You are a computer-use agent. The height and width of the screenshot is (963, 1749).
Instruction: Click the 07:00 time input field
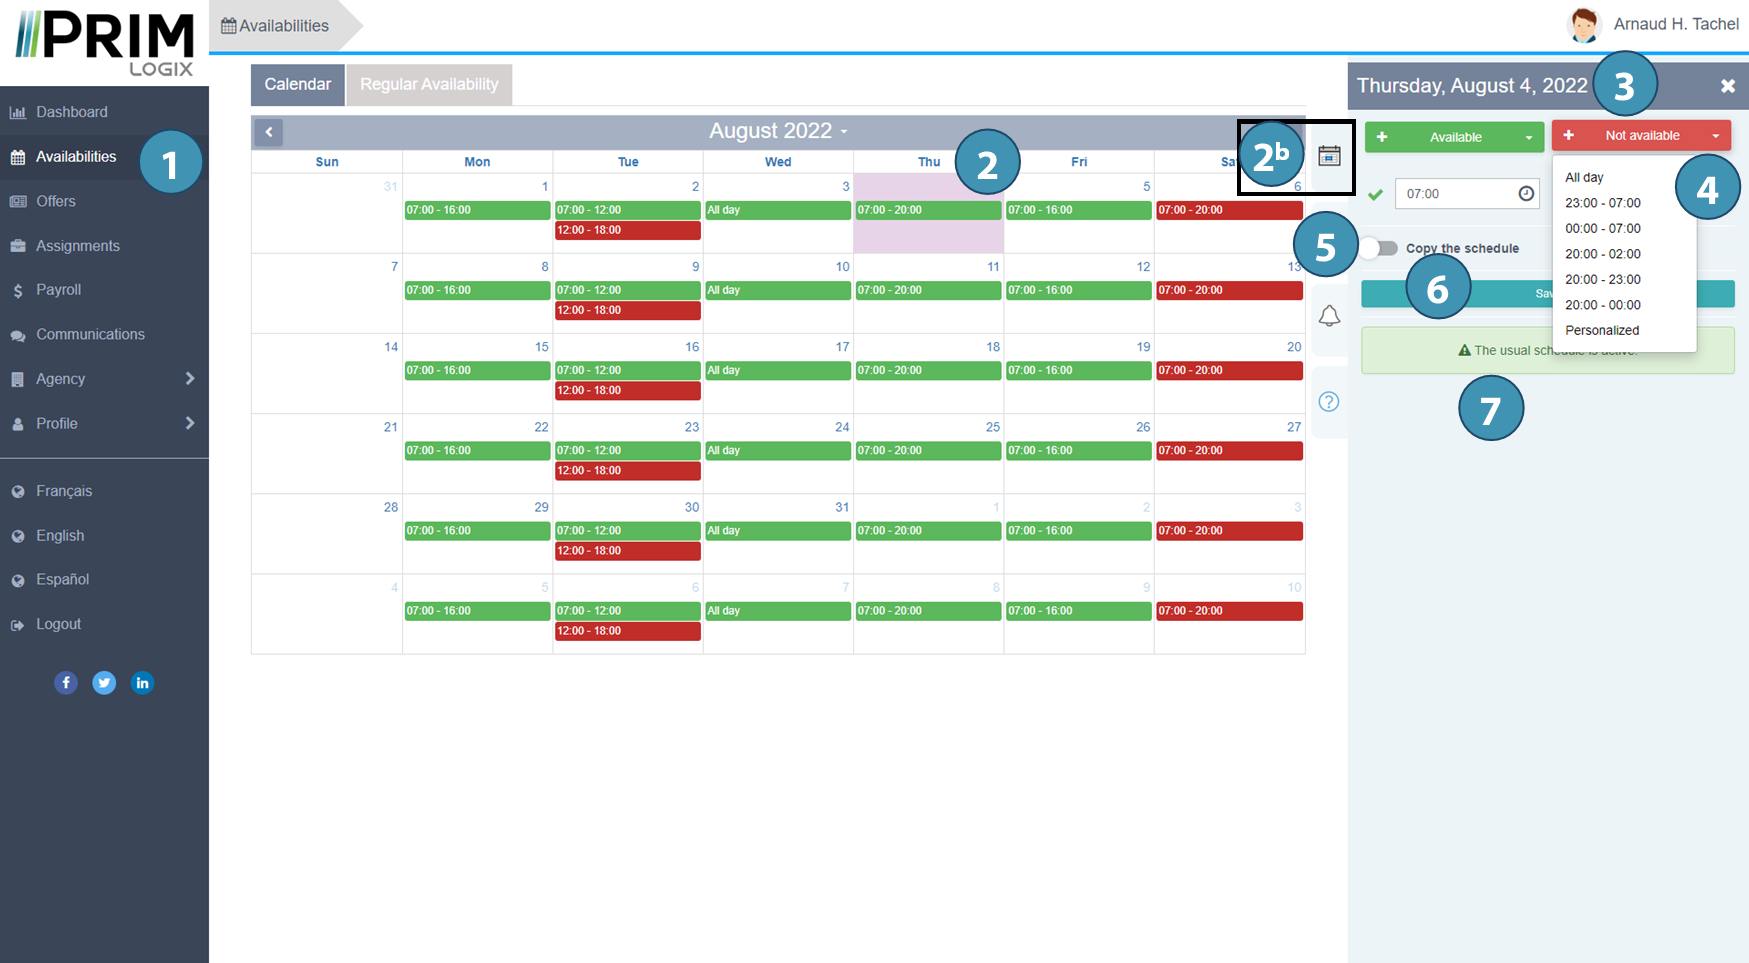[1455, 194]
